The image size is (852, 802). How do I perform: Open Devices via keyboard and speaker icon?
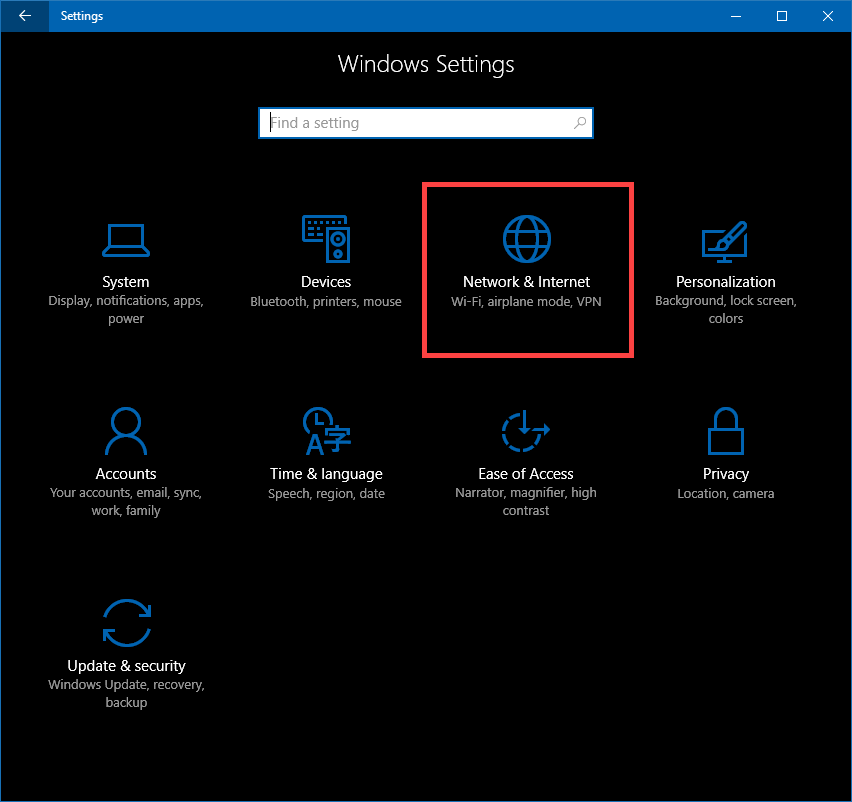326,240
